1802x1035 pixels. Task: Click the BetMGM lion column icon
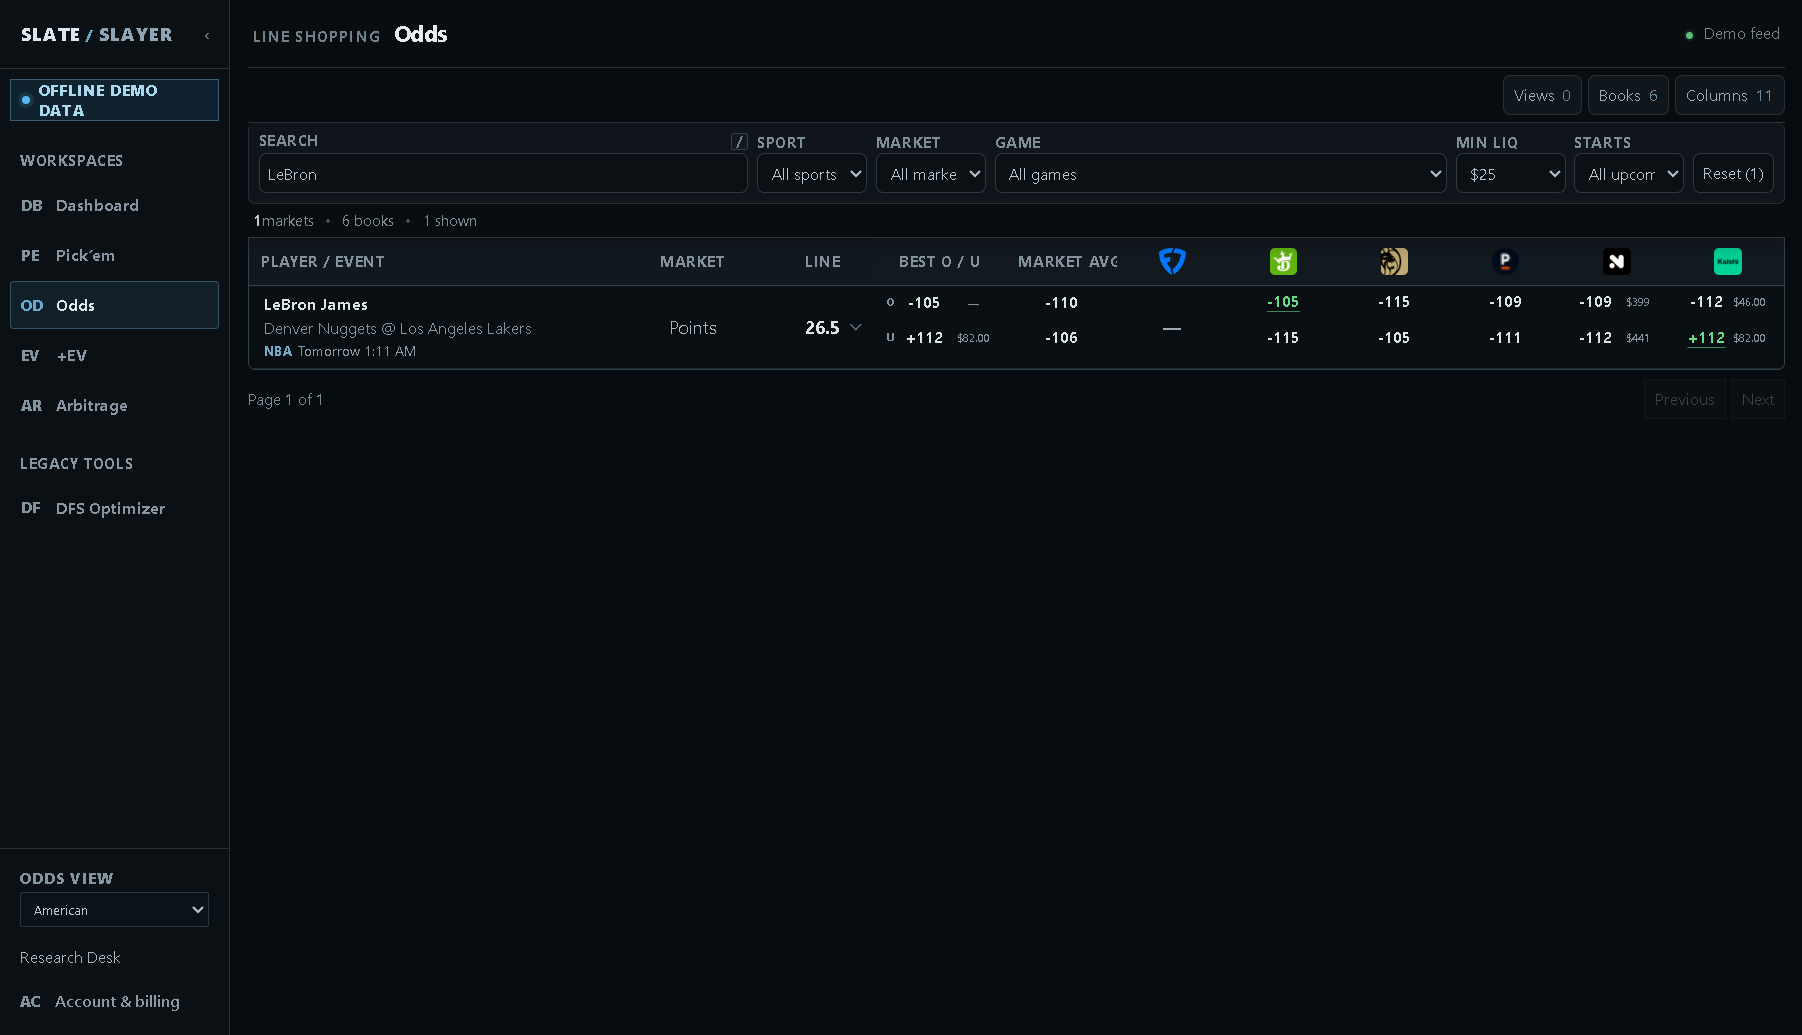click(1394, 262)
